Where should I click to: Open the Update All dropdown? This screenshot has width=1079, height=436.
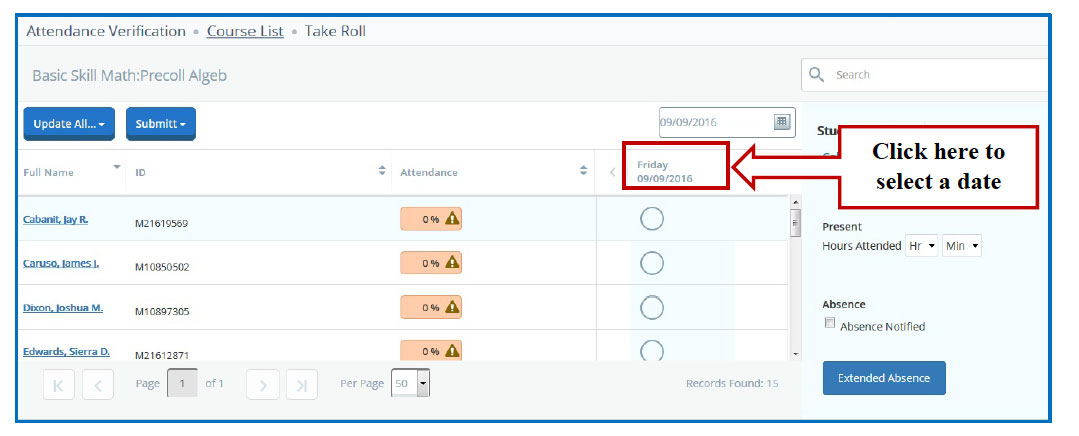[x=68, y=124]
